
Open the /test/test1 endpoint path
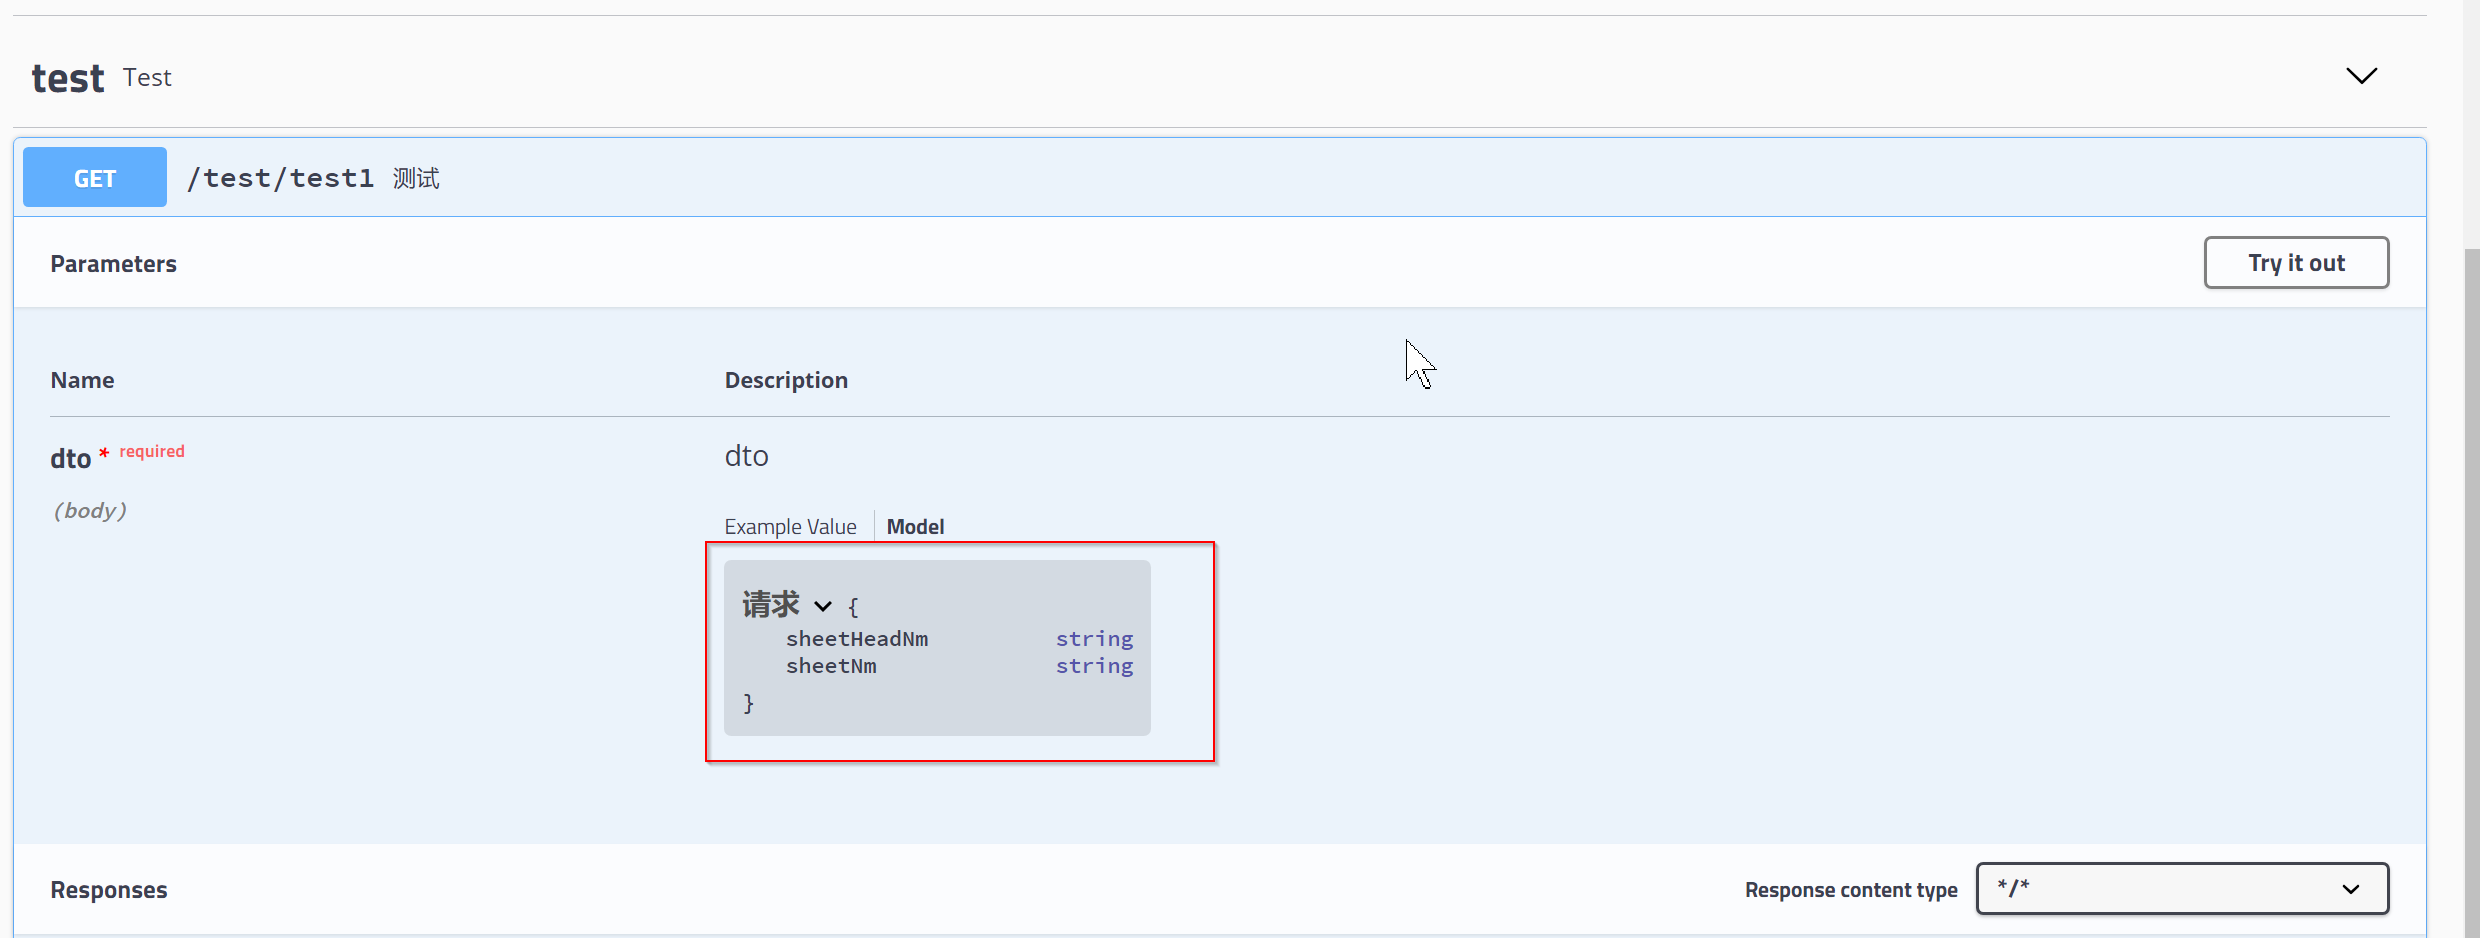tap(280, 178)
